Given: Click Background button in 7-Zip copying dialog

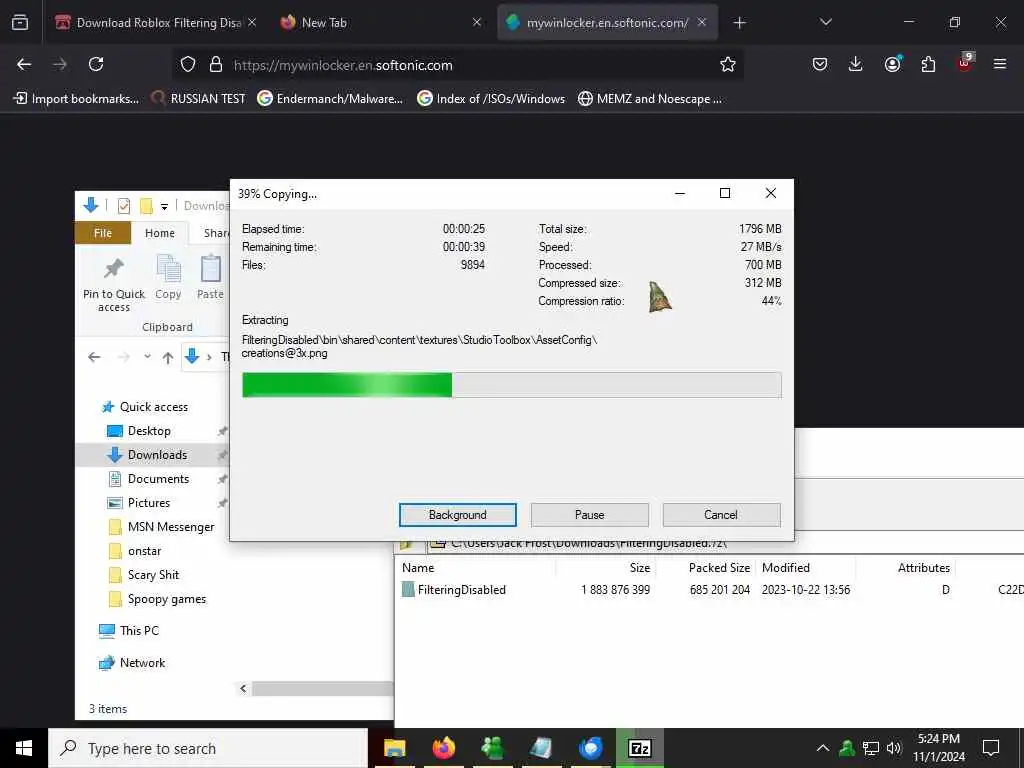Looking at the screenshot, I should pyautogui.click(x=457, y=515).
